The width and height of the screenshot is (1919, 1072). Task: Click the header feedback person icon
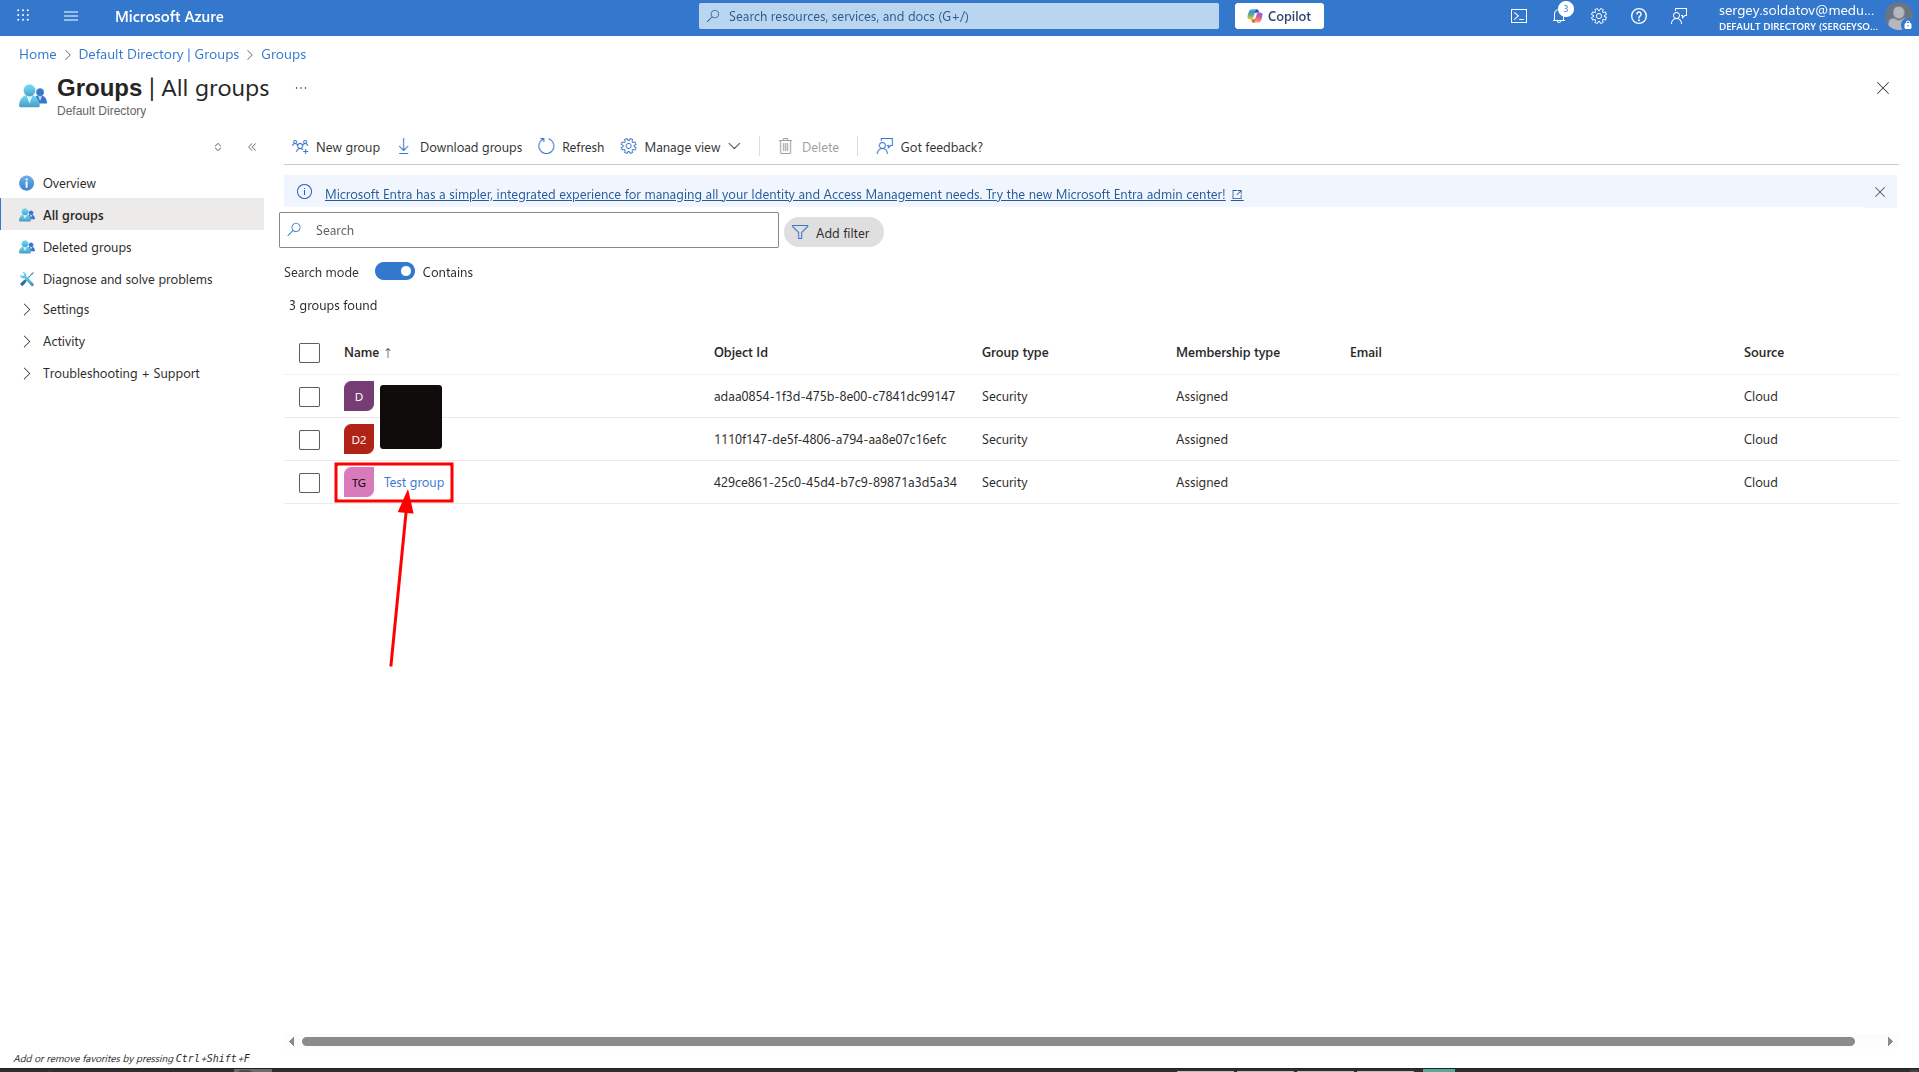[x=1679, y=16]
